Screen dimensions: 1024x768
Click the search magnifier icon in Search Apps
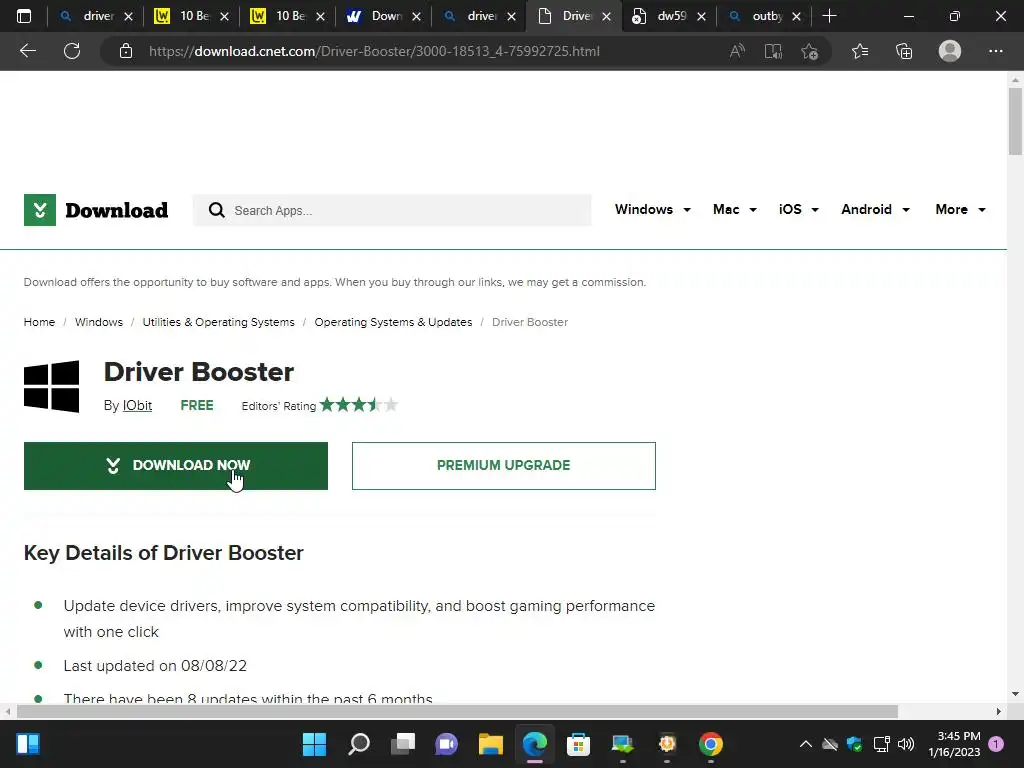coord(217,210)
